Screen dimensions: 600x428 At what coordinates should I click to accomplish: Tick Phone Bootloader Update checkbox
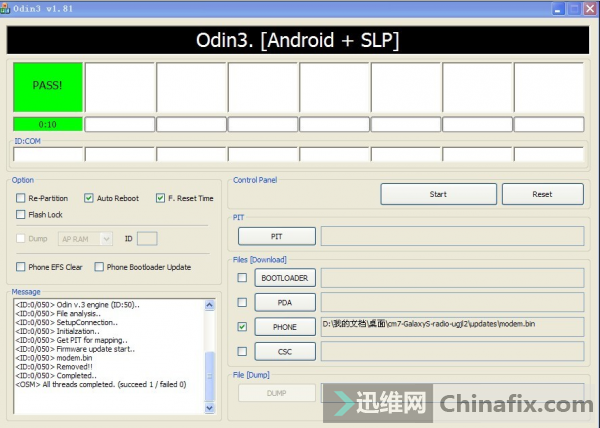pyautogui.click(x=99, y=267)
